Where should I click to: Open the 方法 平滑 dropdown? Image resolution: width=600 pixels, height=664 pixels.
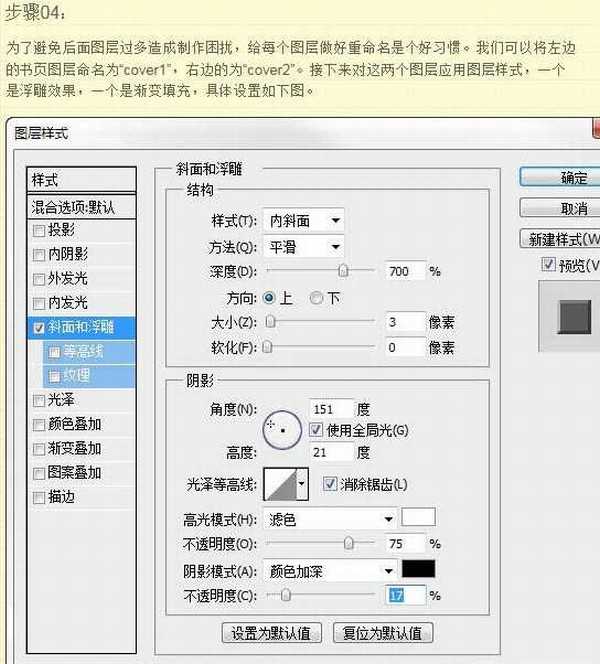pos(302,246)
